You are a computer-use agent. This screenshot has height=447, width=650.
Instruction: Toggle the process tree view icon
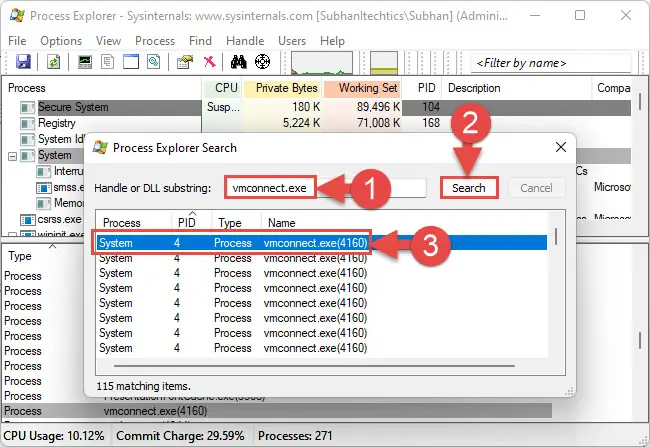[x=107, y=62]
